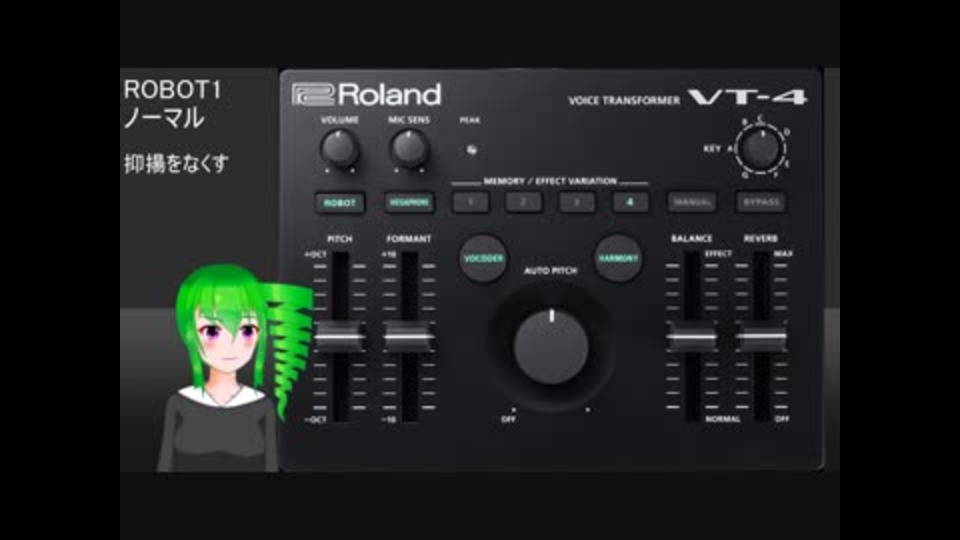Click the VOLUME knob
Image resolution: width=960 pixels, height=540 pixels.
pyautogui.click(x=340, y=149)
